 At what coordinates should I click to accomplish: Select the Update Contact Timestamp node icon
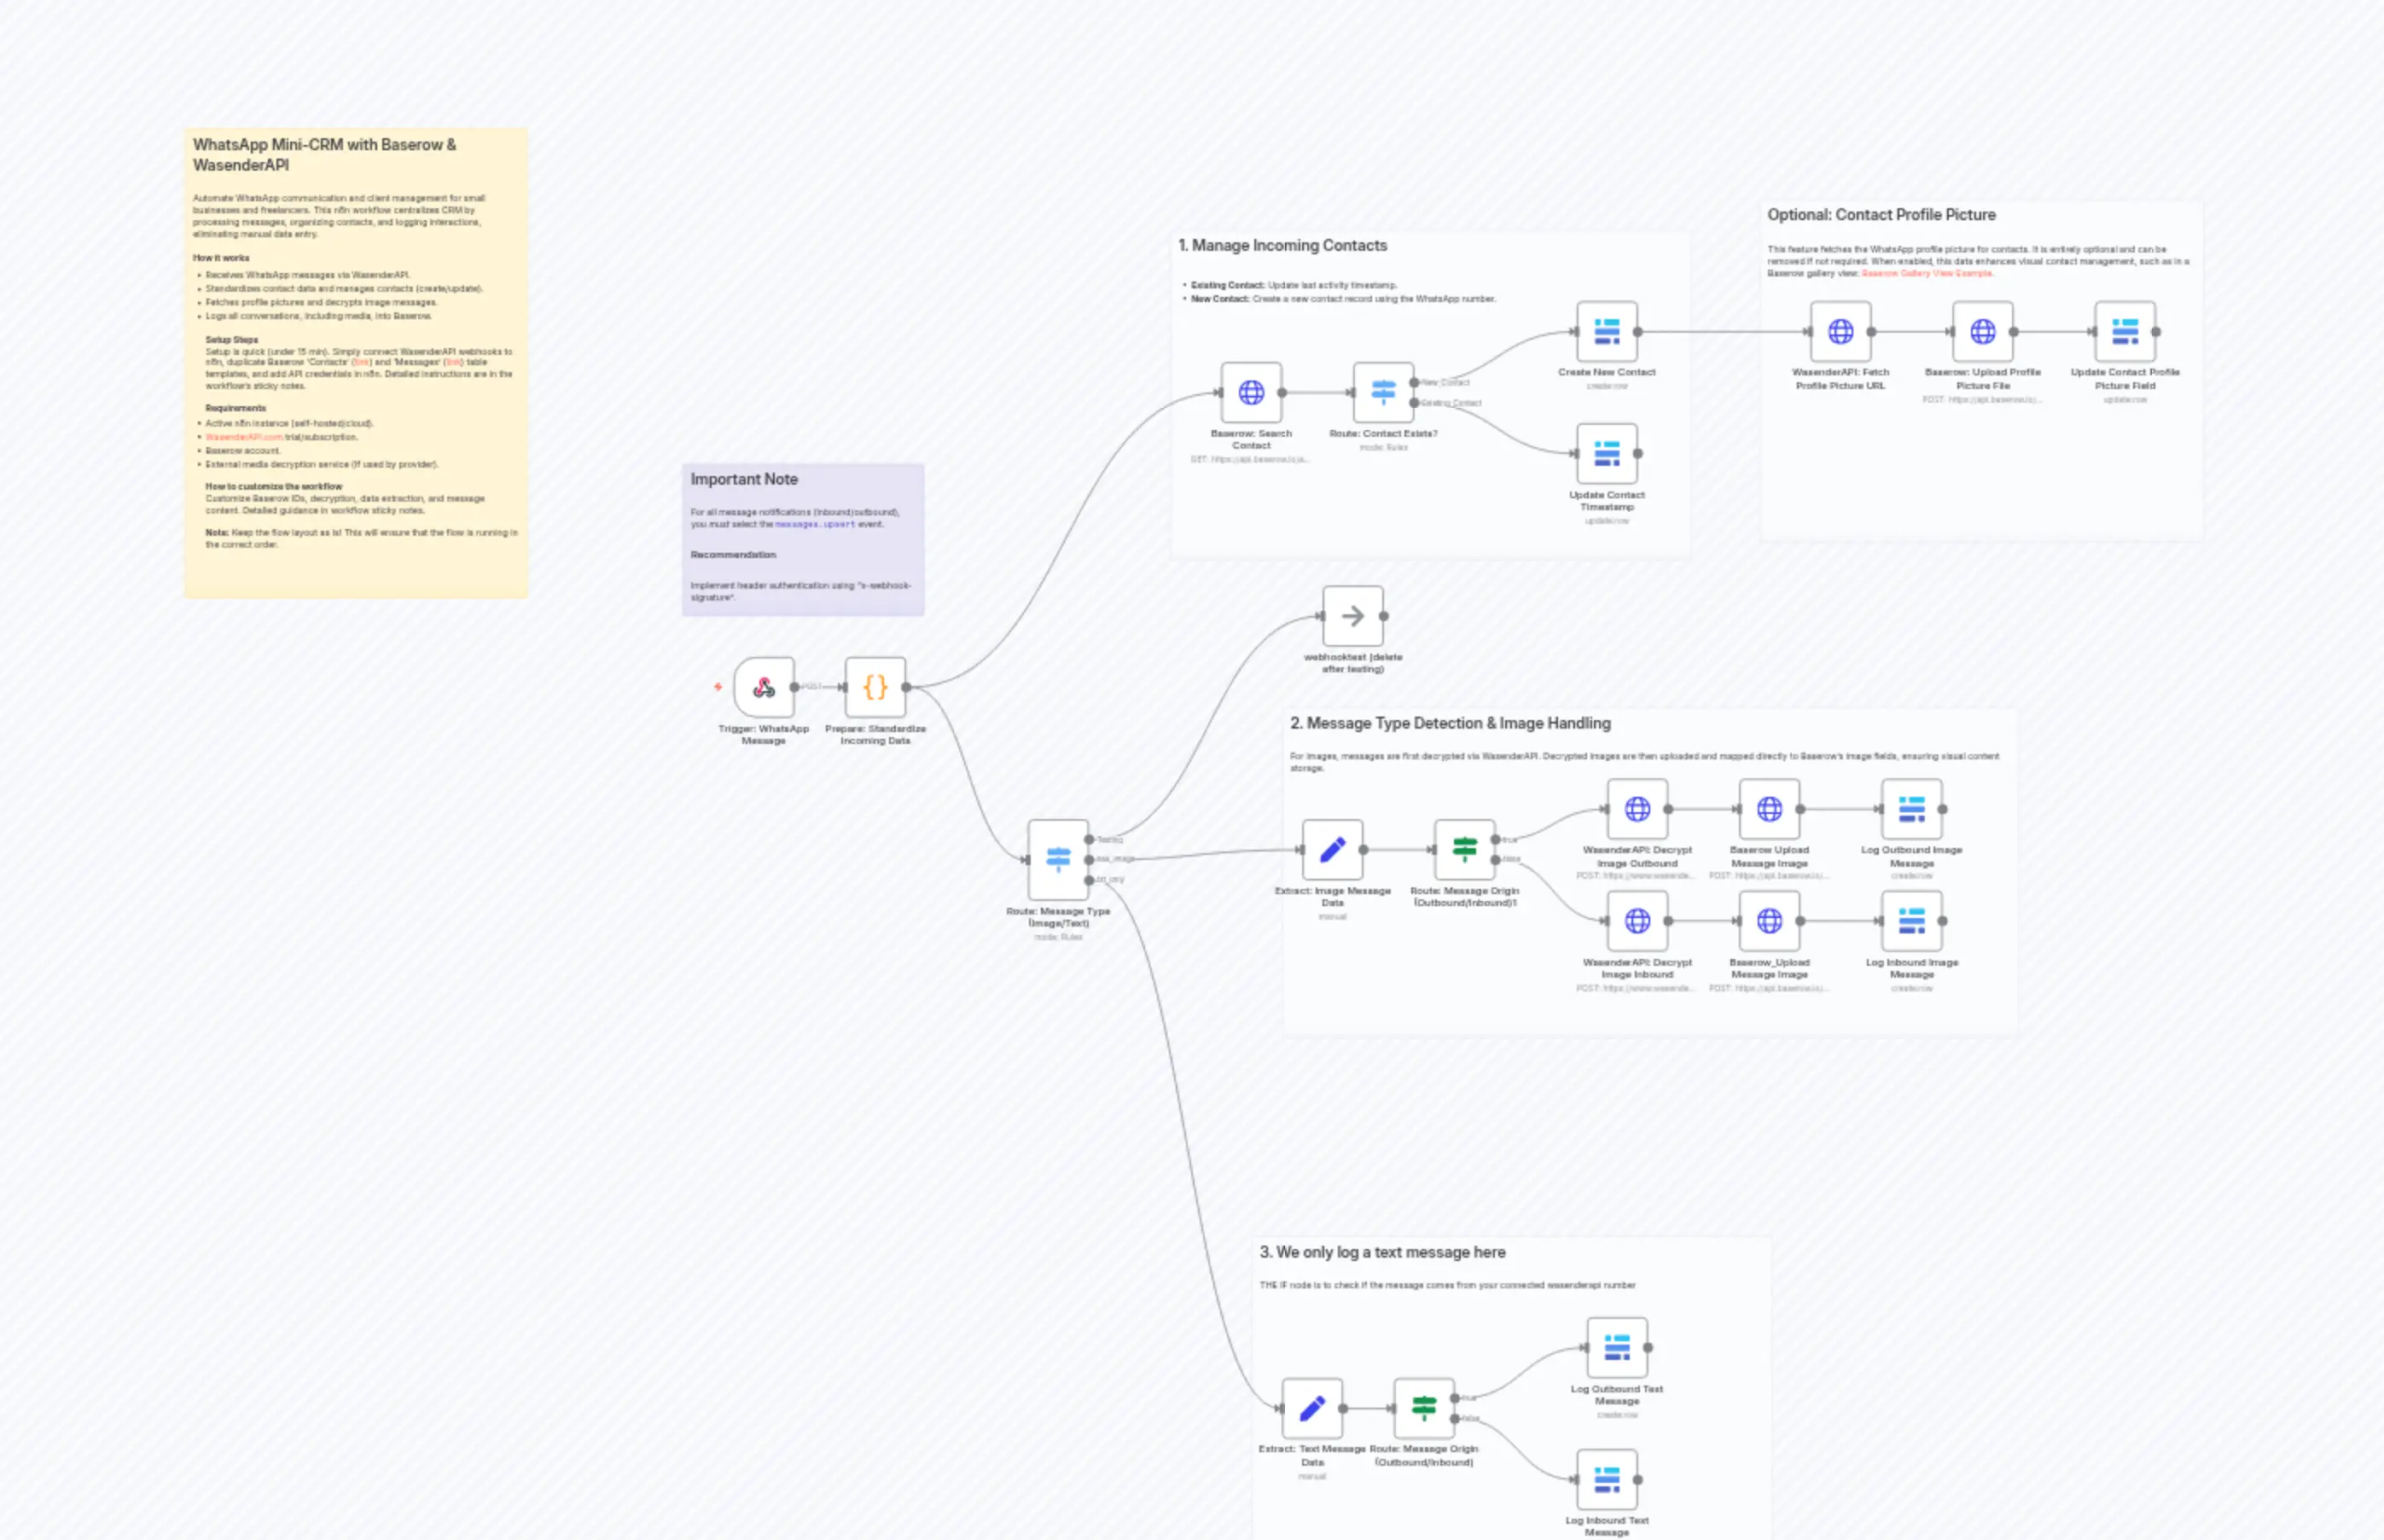pyautogui.click(x=1606, y=453)
